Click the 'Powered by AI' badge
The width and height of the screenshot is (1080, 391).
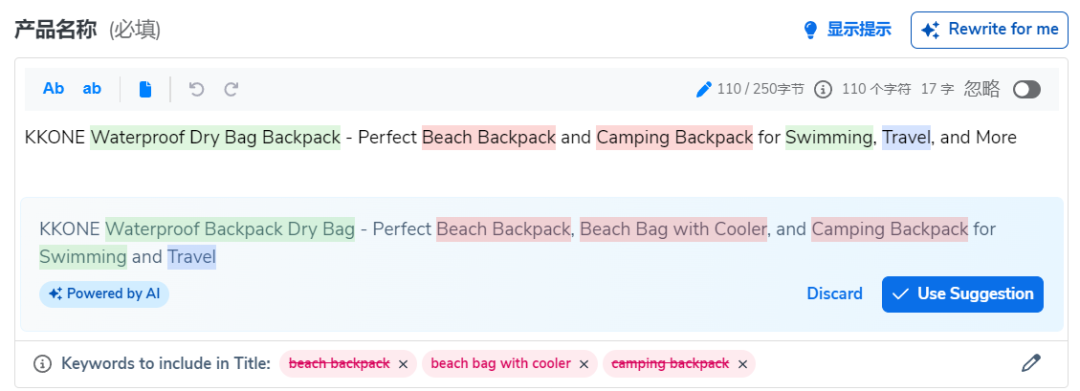[x=104, y=294]
